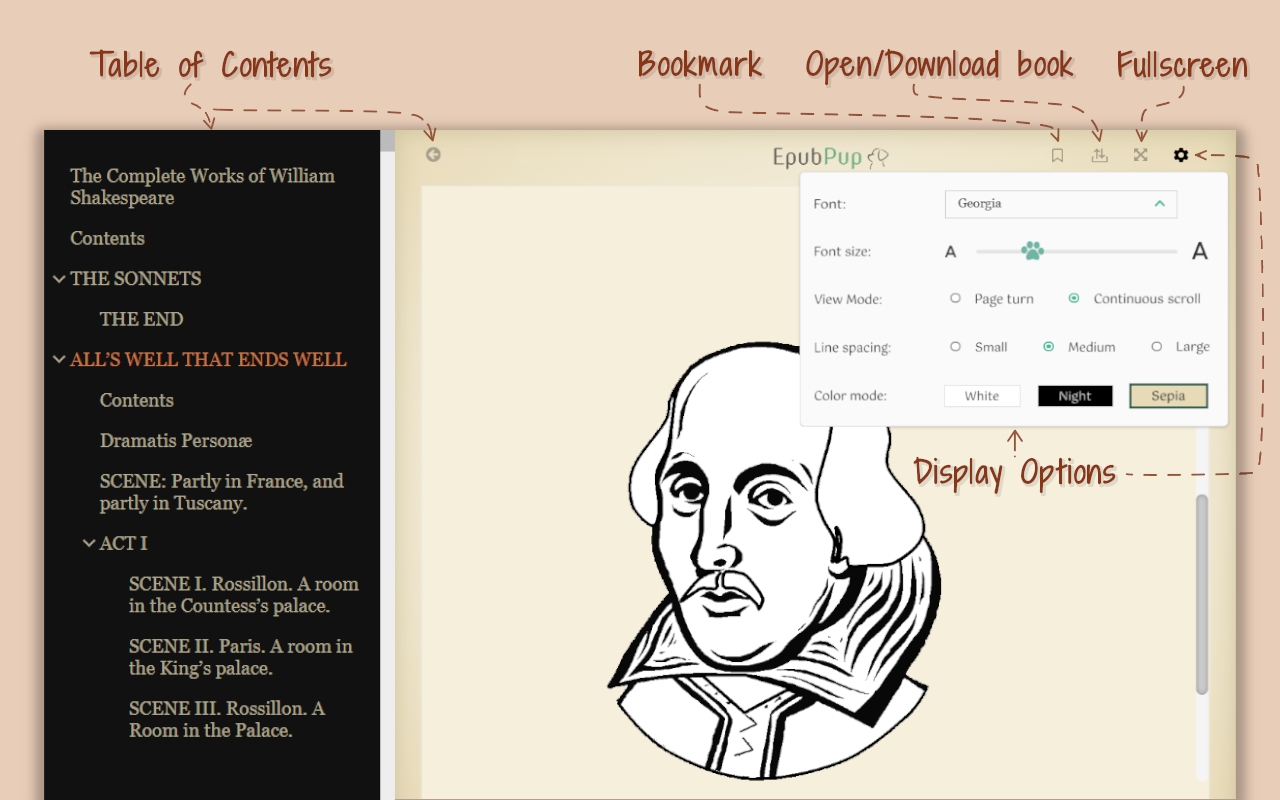Viewport: 1280px width, 800px height.
Task: Click the large A to increase font size
Action: (1199, 251)
